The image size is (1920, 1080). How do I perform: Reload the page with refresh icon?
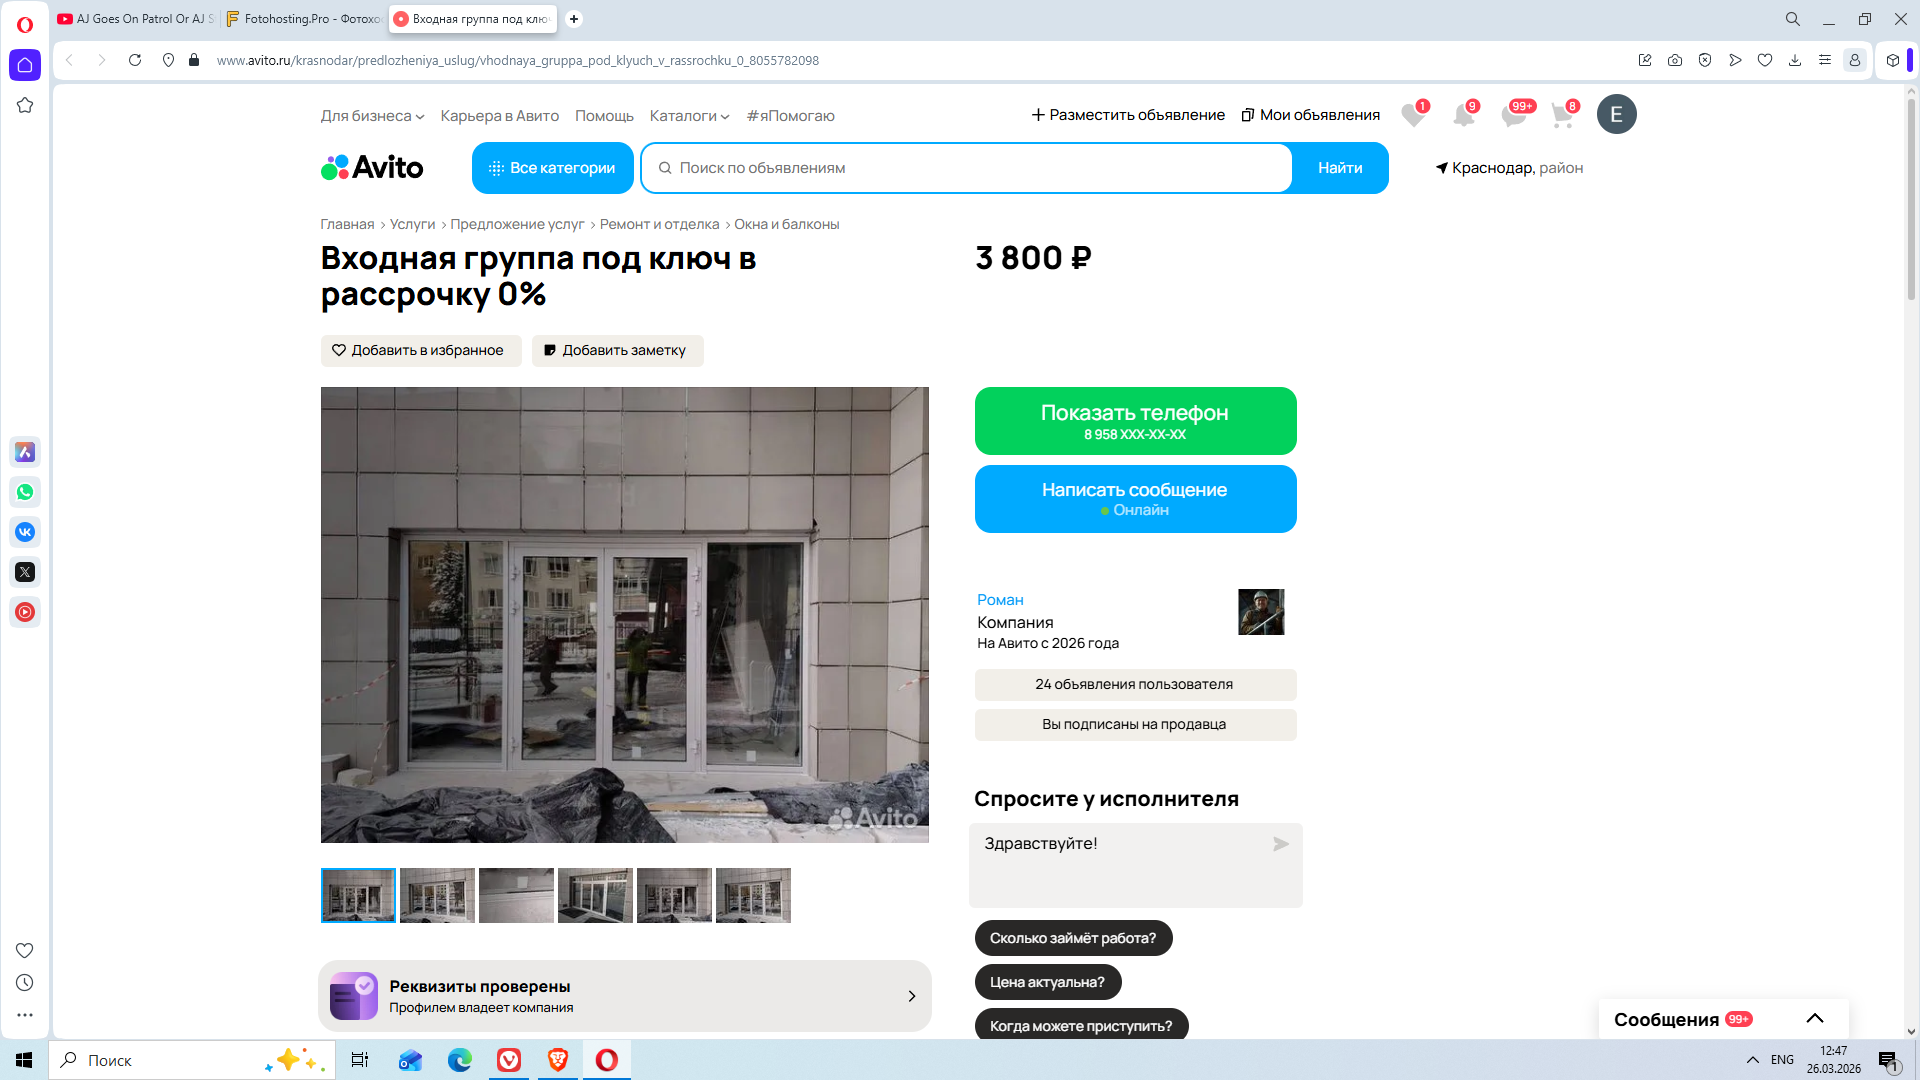[x=135, y=60]
